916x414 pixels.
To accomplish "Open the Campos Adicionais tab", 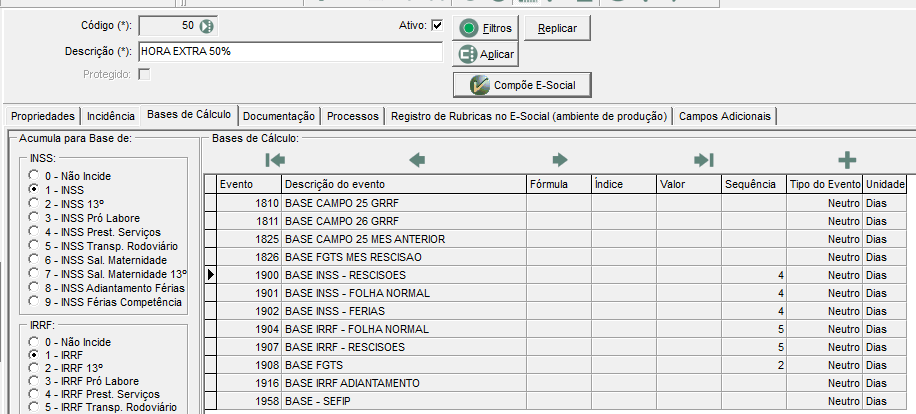I will pyautogui.click(x=724, y=116).
